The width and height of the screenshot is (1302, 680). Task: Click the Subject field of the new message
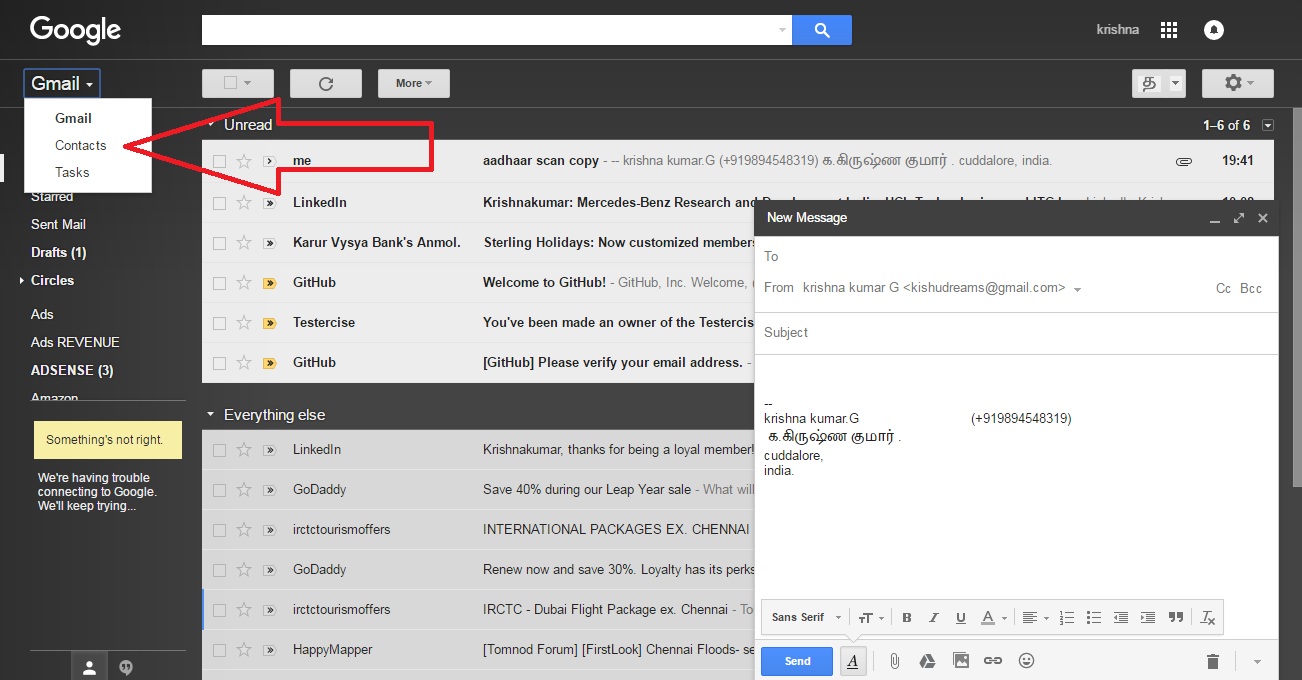click(x=1000, y=332)
